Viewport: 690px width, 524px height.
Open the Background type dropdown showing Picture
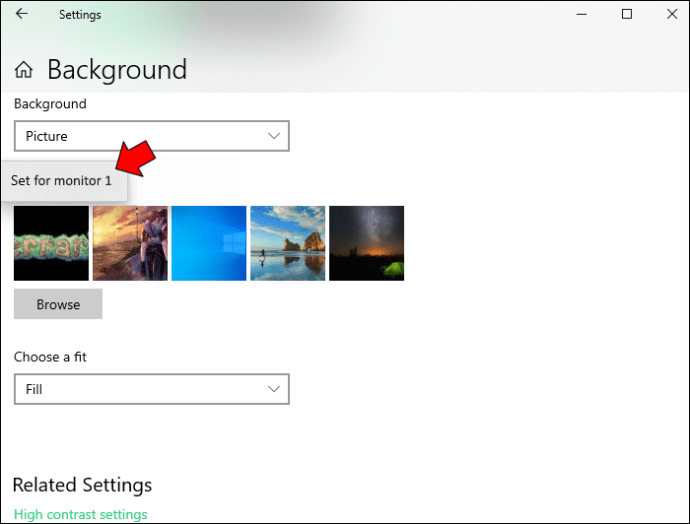[152, 136]
